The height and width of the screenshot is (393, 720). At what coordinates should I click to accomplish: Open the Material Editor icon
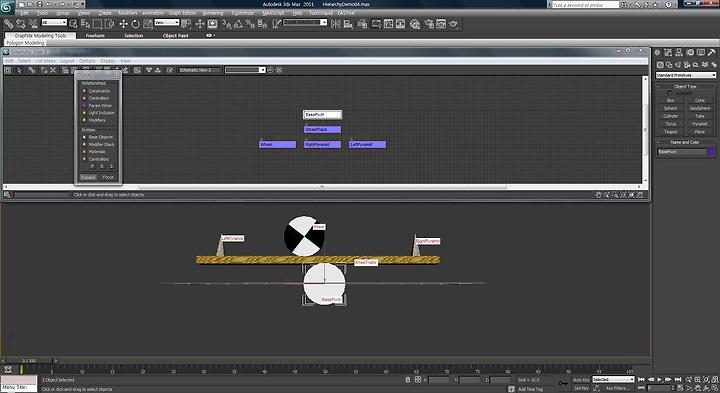[x=415, y=23]
